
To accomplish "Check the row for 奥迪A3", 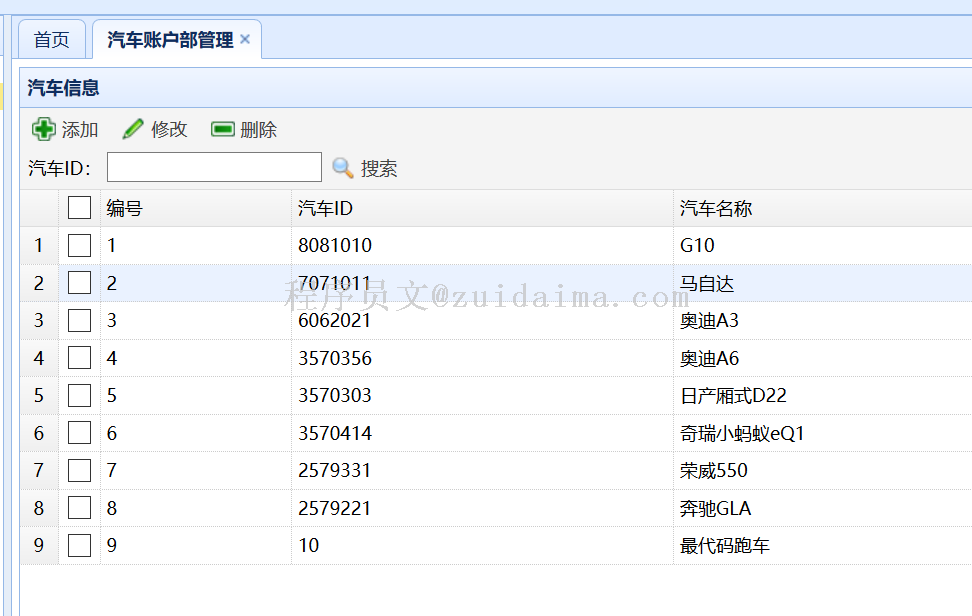I will [x=79, y=320].
